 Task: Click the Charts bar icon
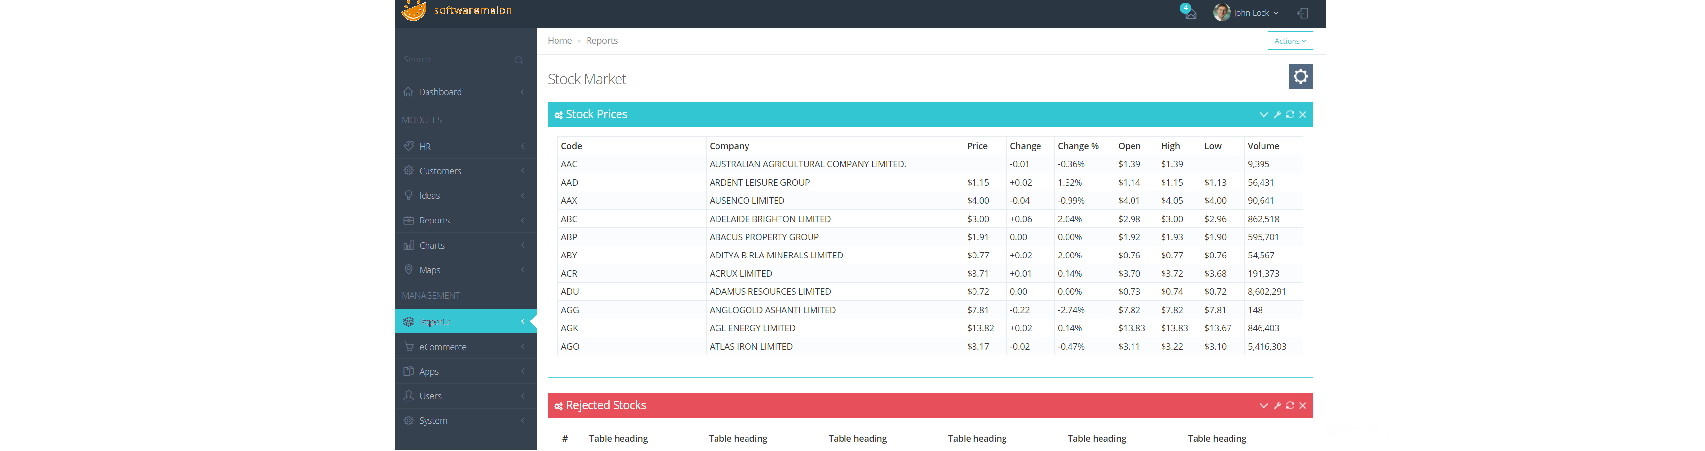click(x=408, y=245)
